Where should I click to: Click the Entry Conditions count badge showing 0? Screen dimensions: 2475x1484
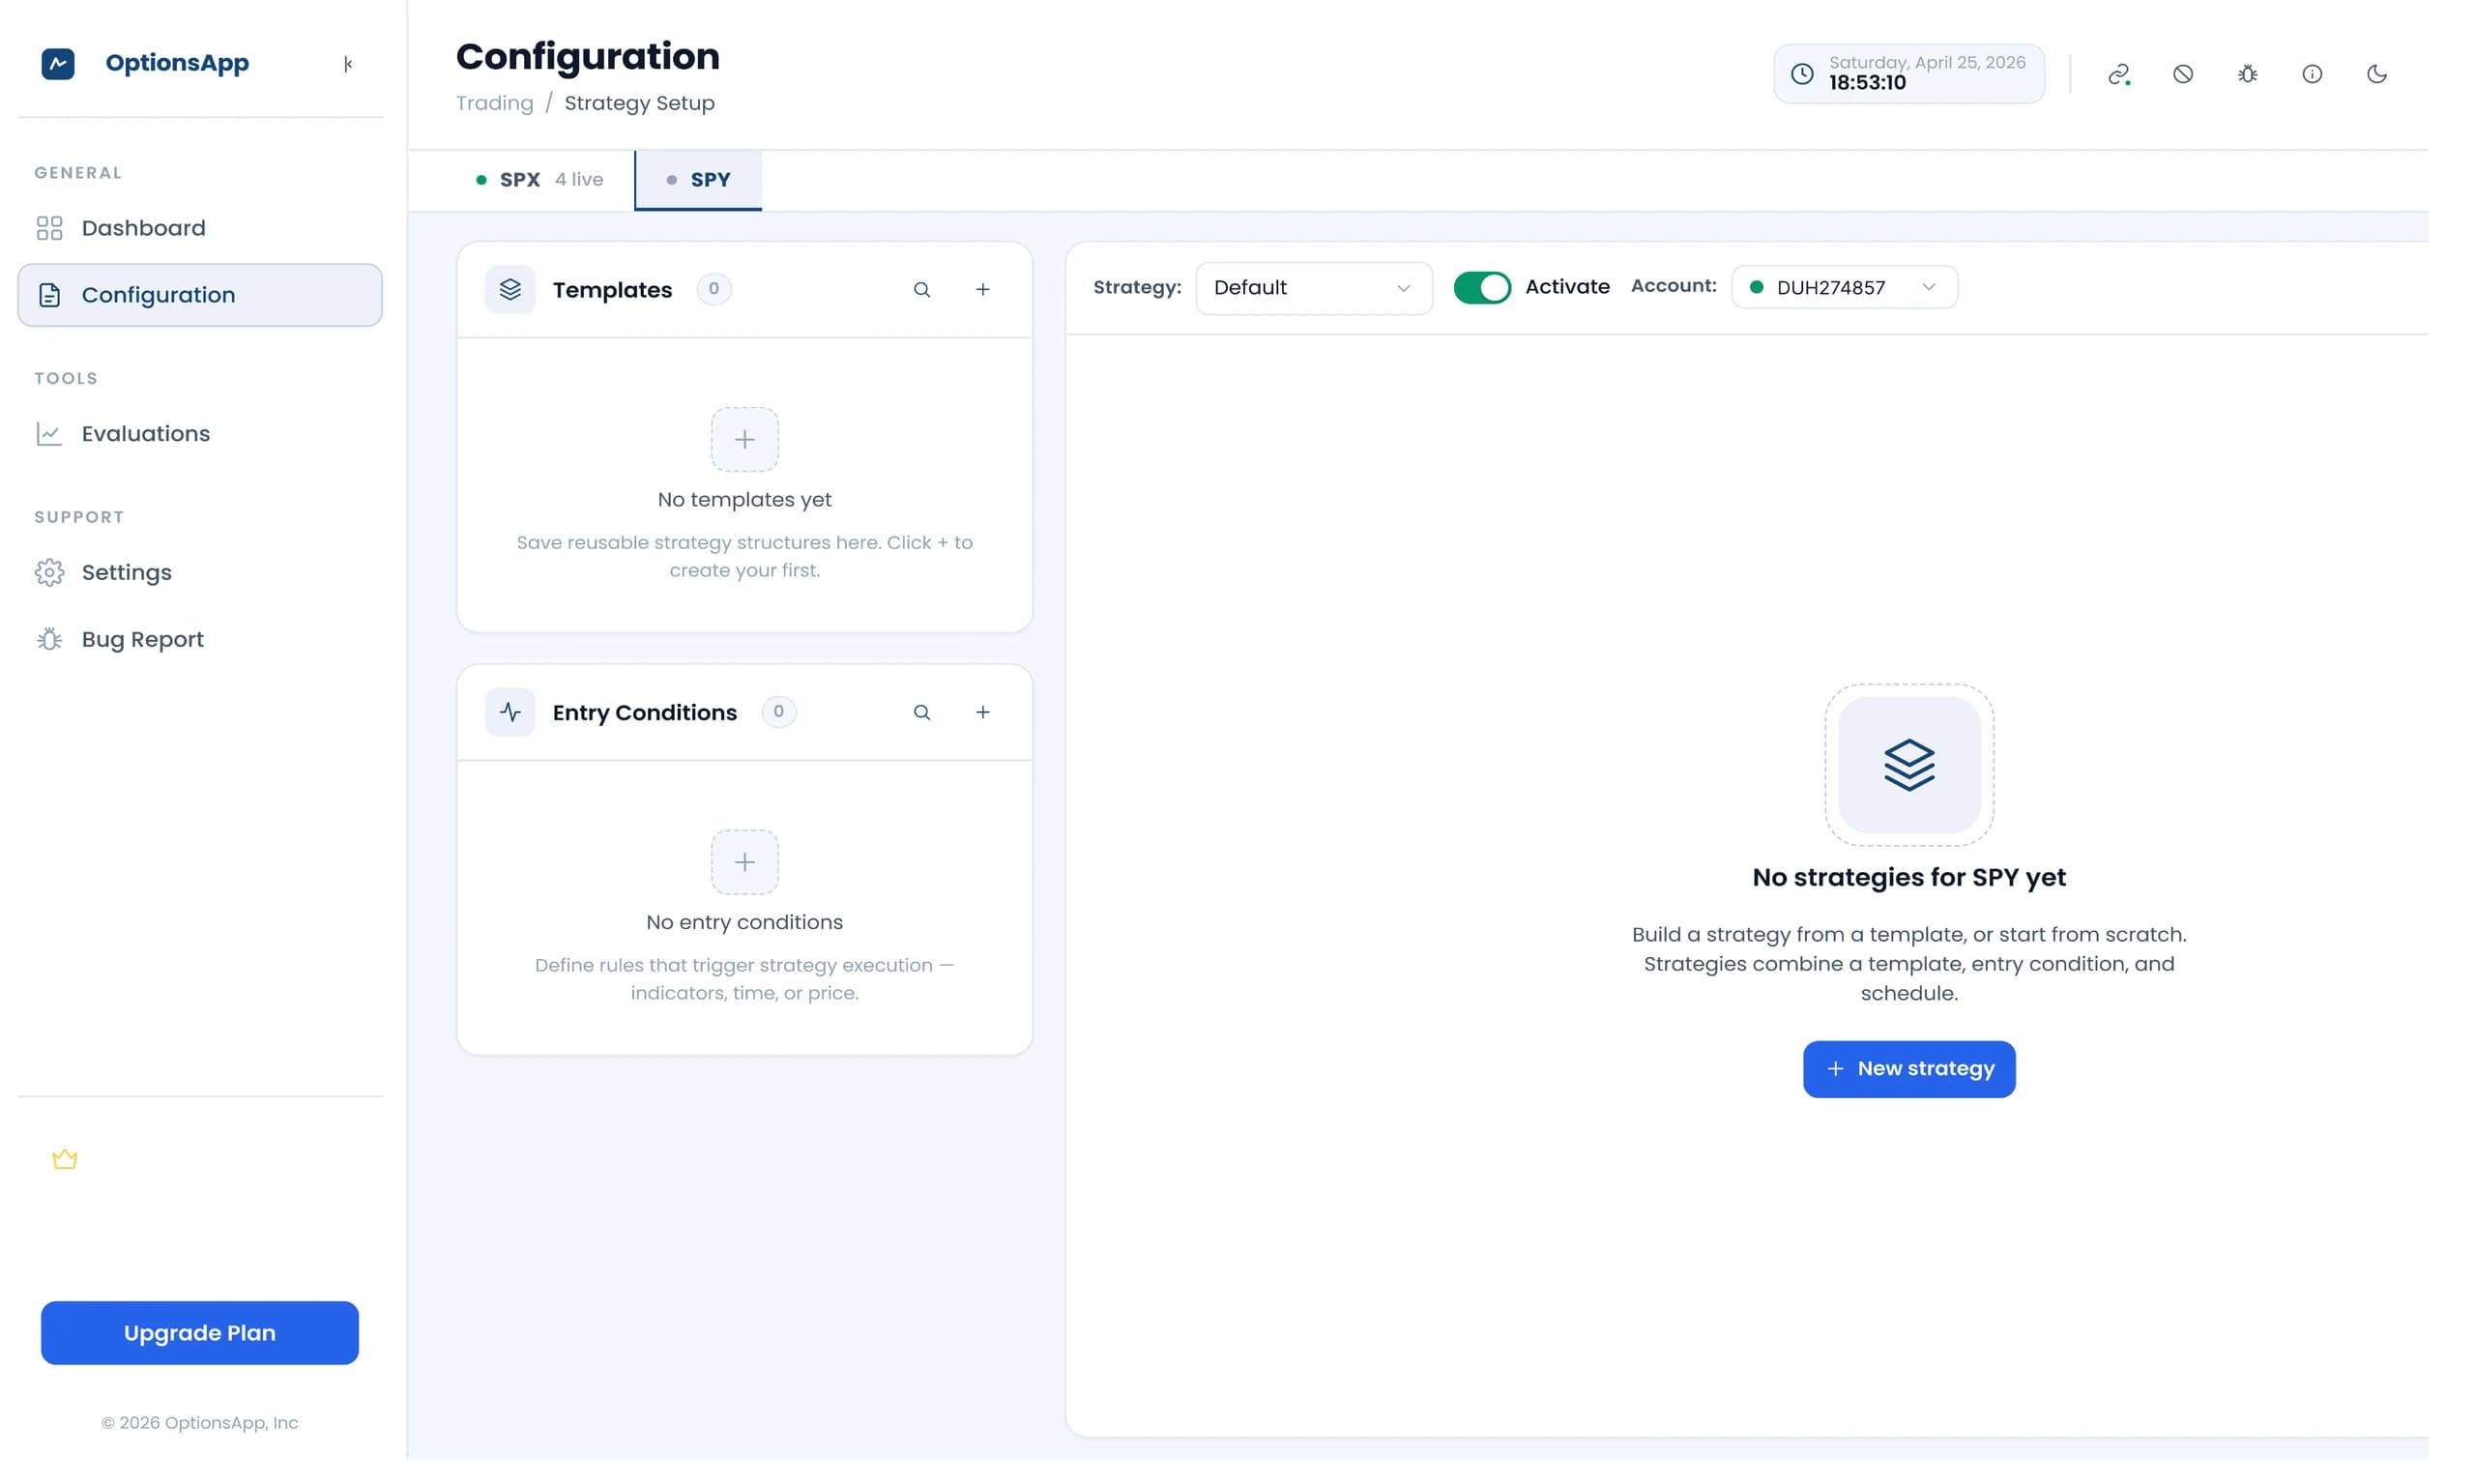778,712
